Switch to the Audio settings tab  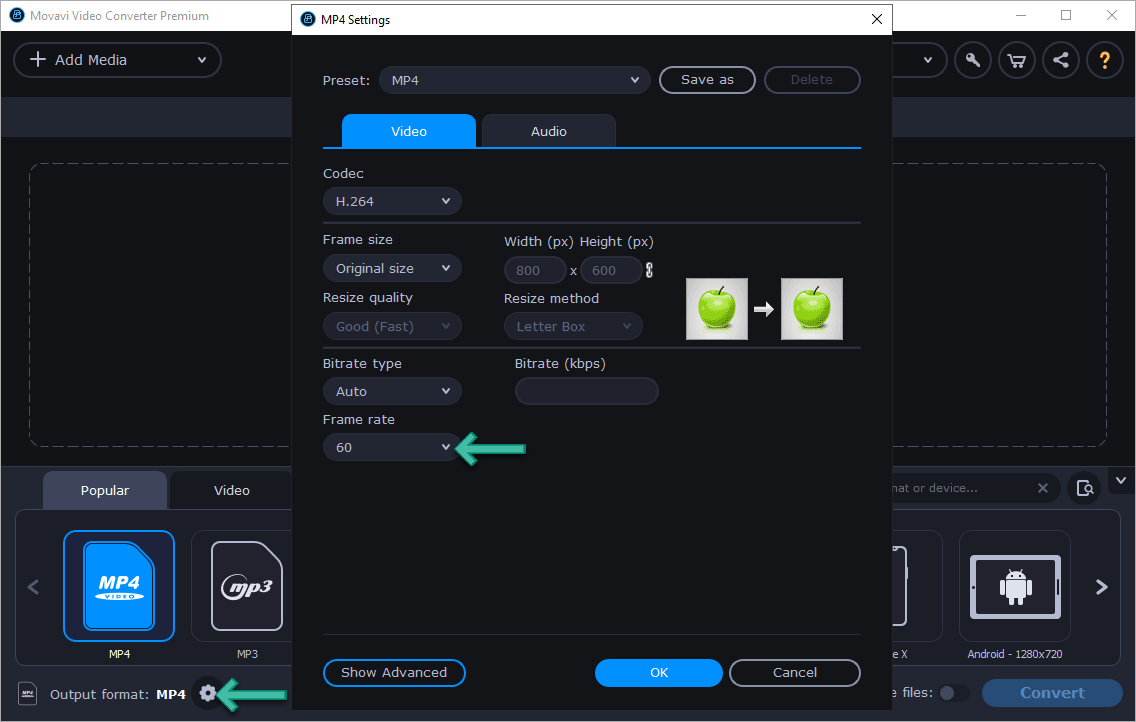[548, 131]
